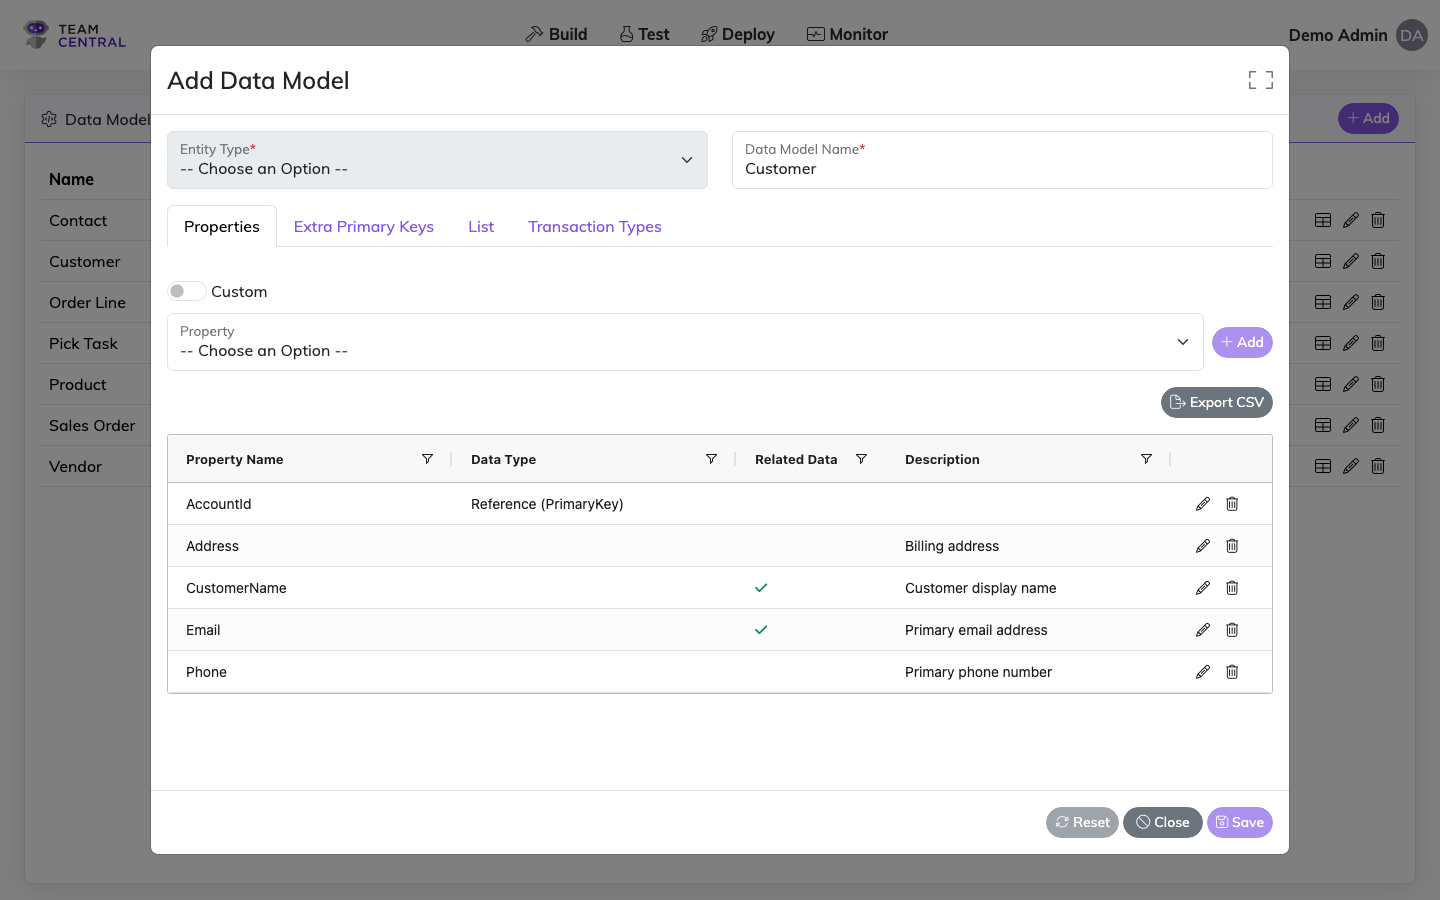This screenshot has height=900, width=1440.
Task: Open the Monitor menu
Action: [x=847, y=34]
